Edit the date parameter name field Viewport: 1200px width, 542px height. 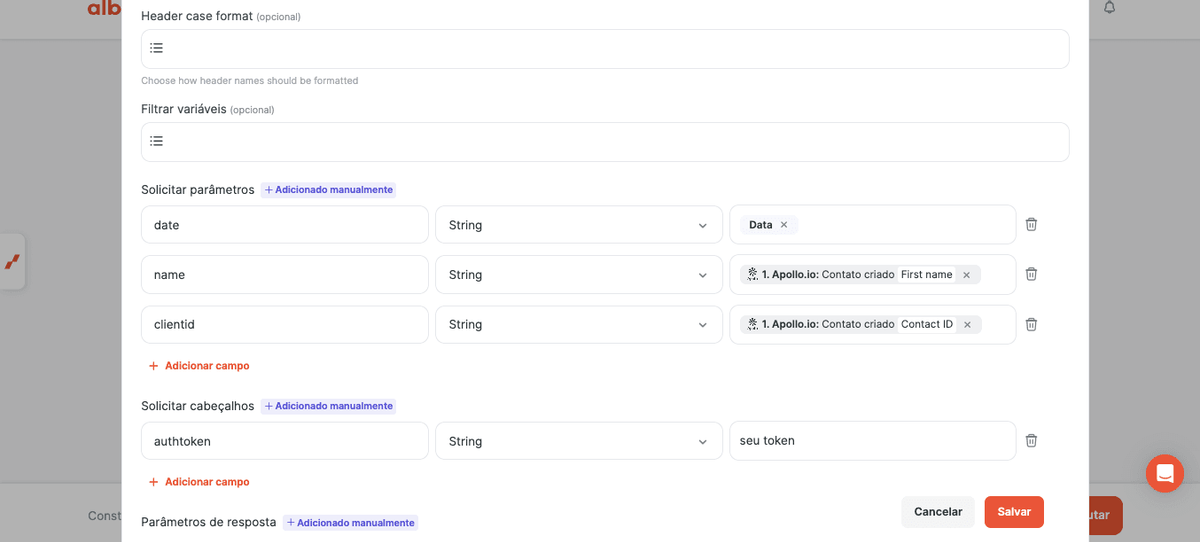coord(285,225)
